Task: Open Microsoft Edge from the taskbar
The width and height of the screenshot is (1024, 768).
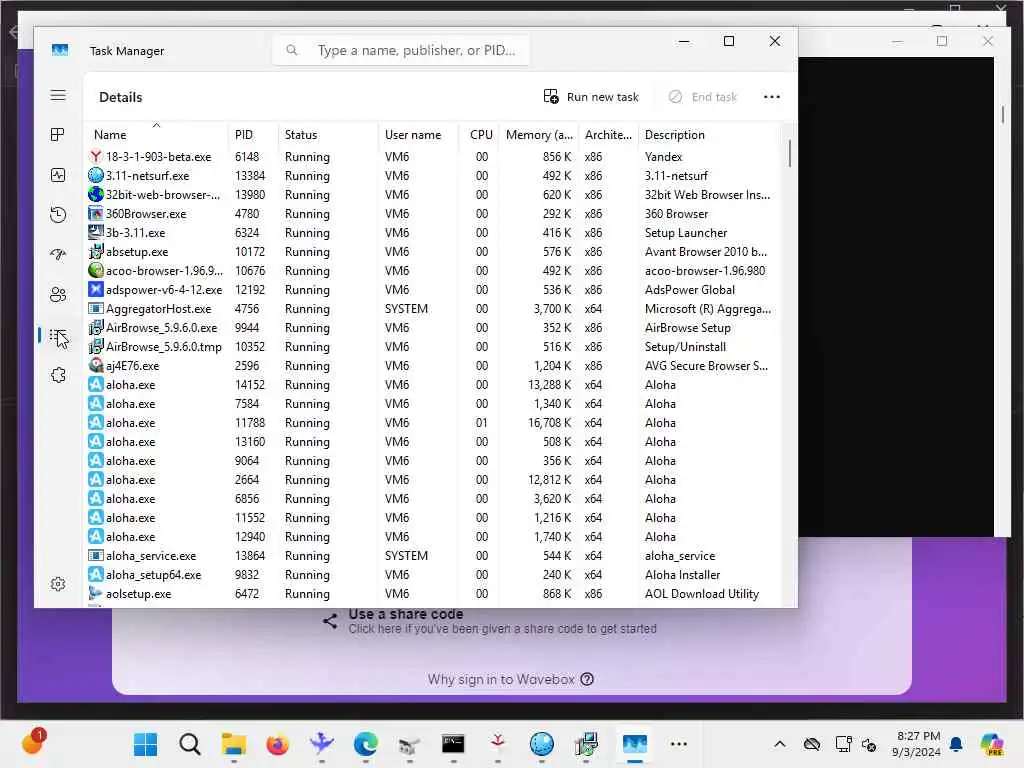Action: click(x=366, y=744)
